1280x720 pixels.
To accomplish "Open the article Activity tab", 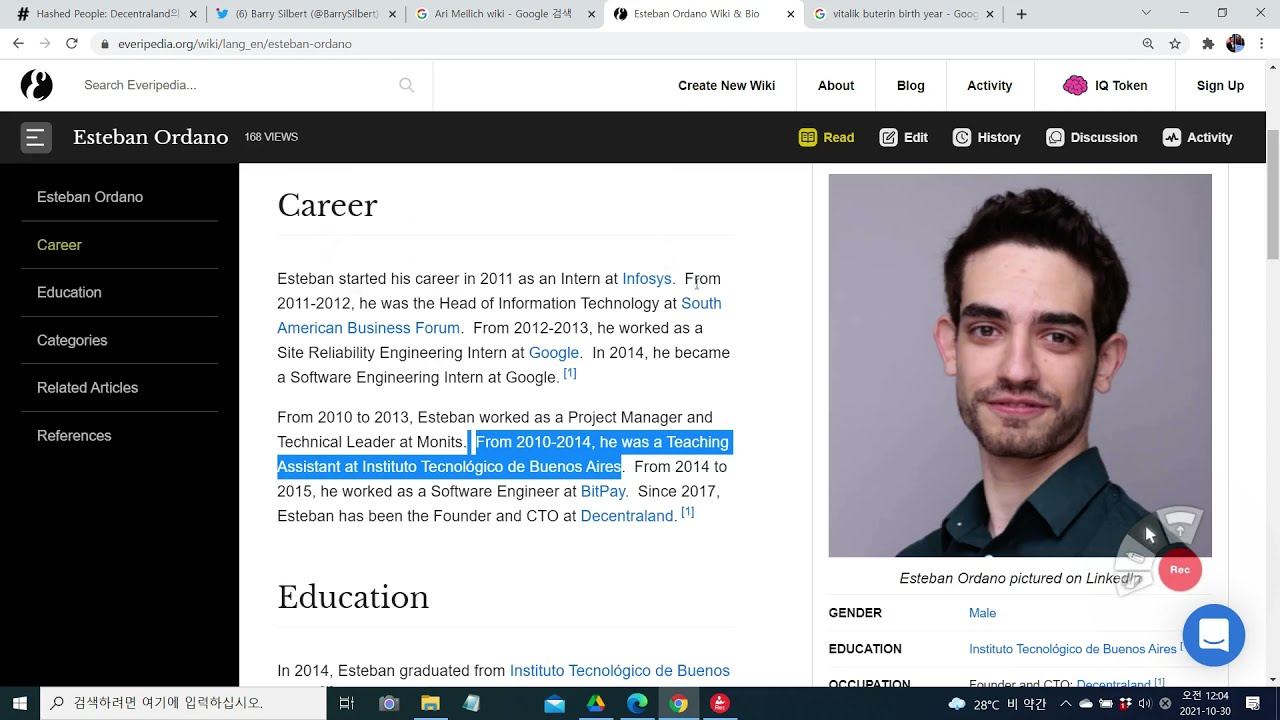I will tap(1197, 137).
